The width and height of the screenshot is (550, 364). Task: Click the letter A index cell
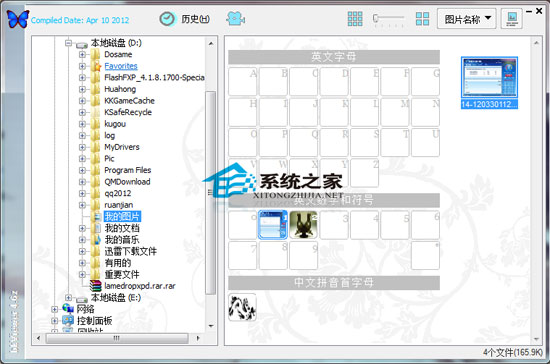tap(242, 81)
